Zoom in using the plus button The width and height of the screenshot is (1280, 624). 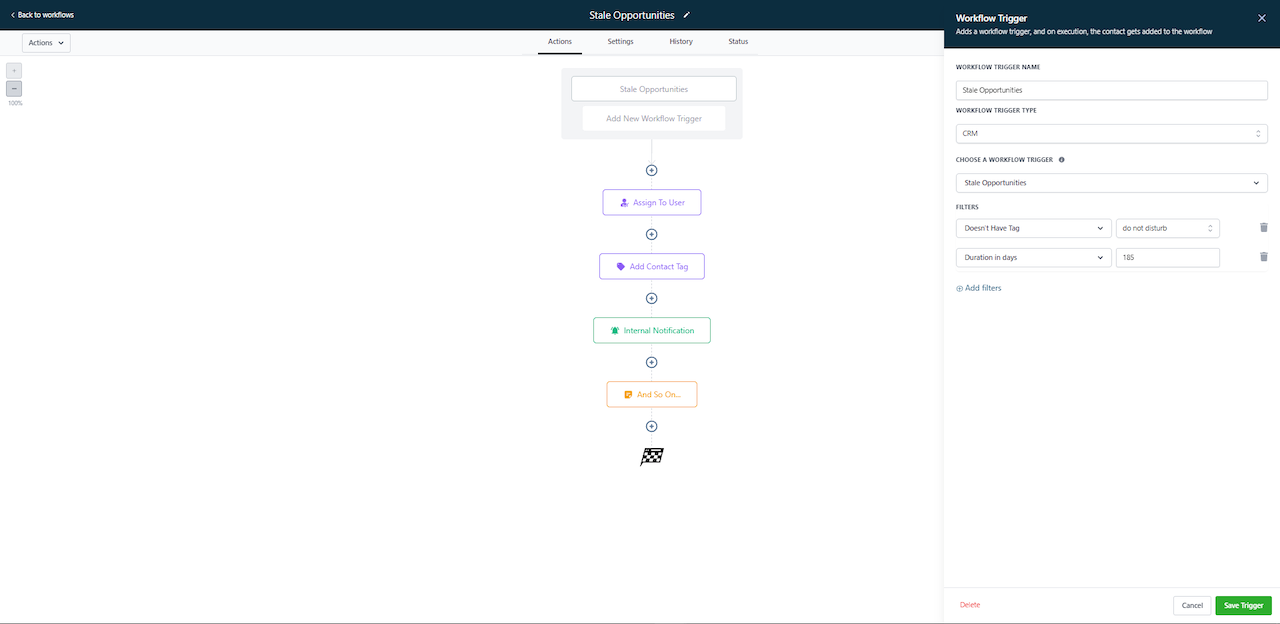point(14,71)
